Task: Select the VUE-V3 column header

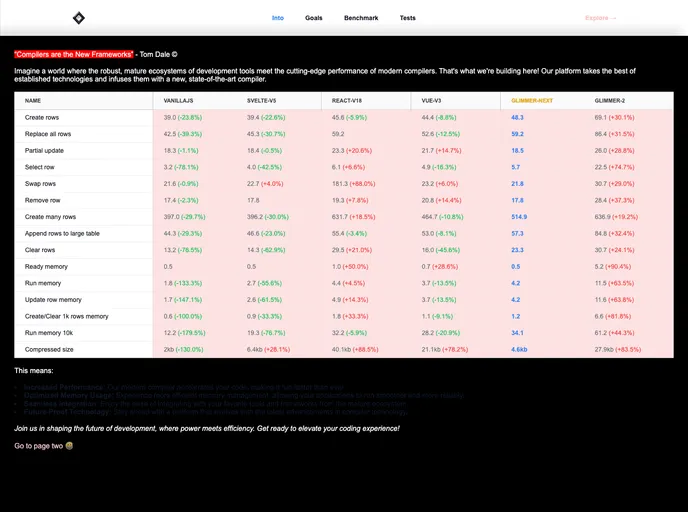Action: click(431, 101)
